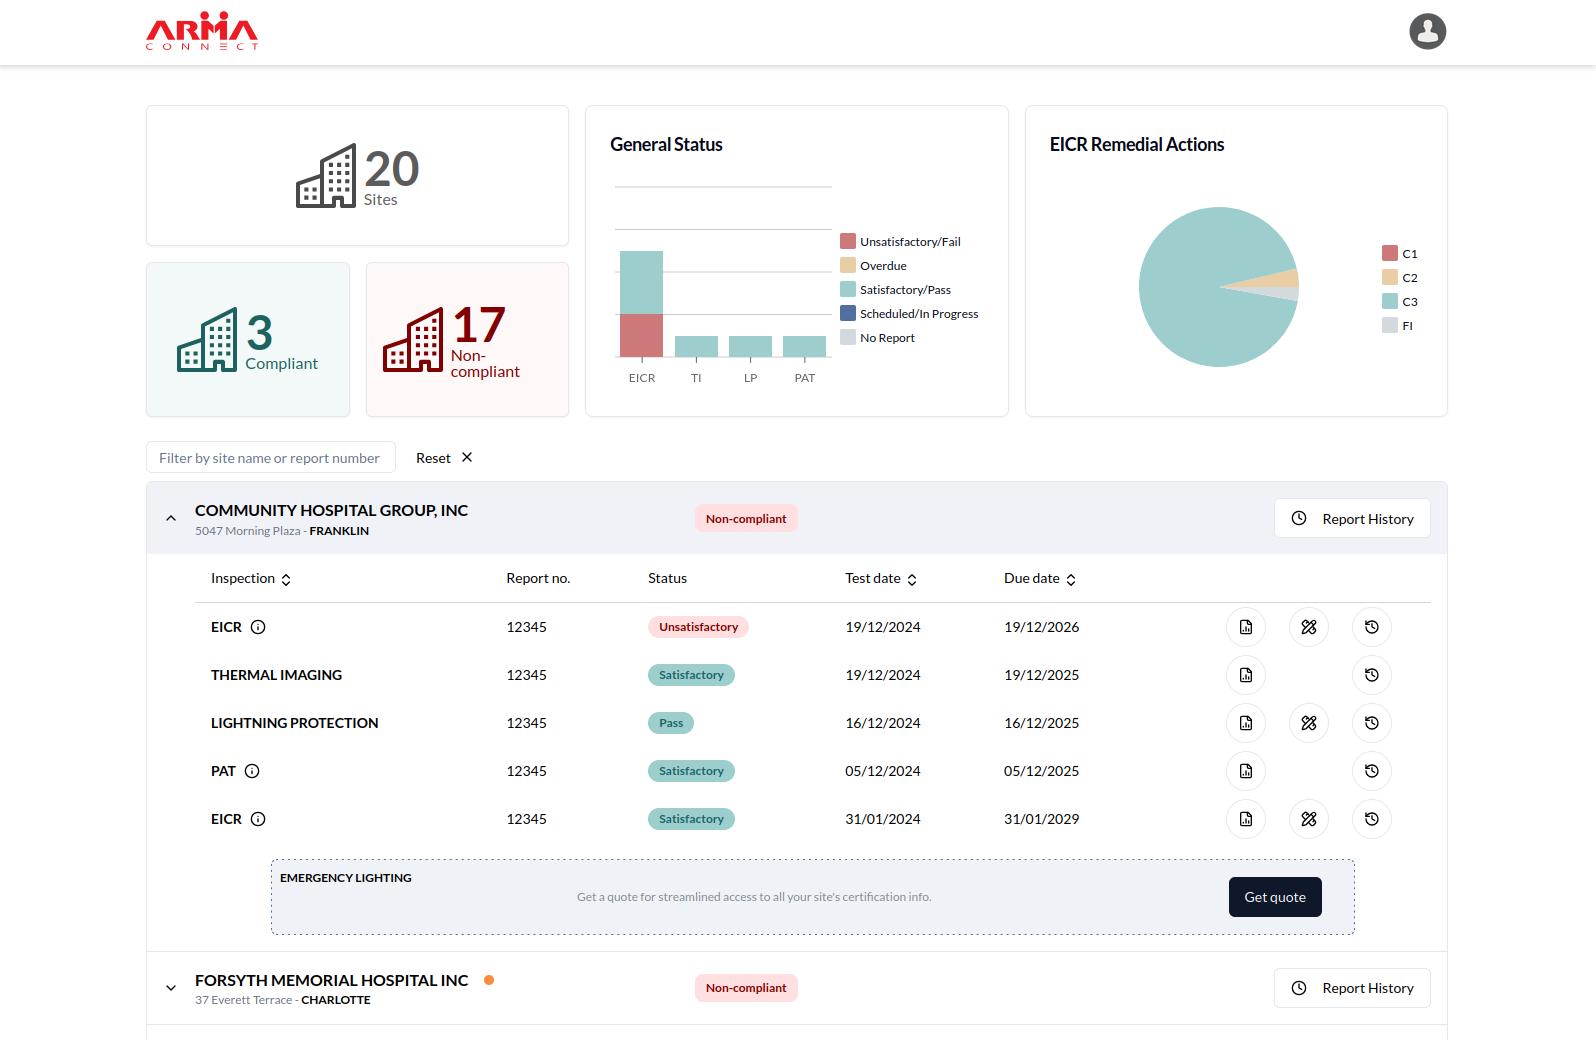1596x1040 pixels.
Task: Open history icon for Thermal Imaging row
Action: 1372,675
